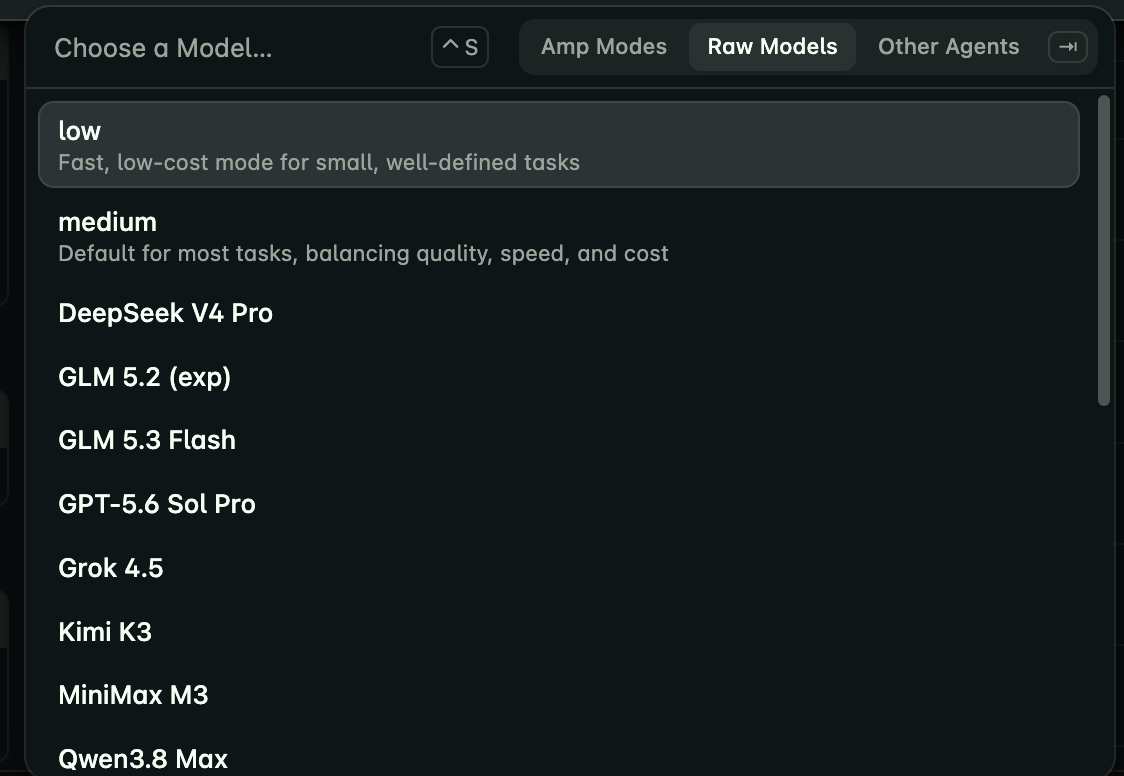Switch to the Amp Modes tab
This screenshot has height=776, width=1124.
click(604, 47)
